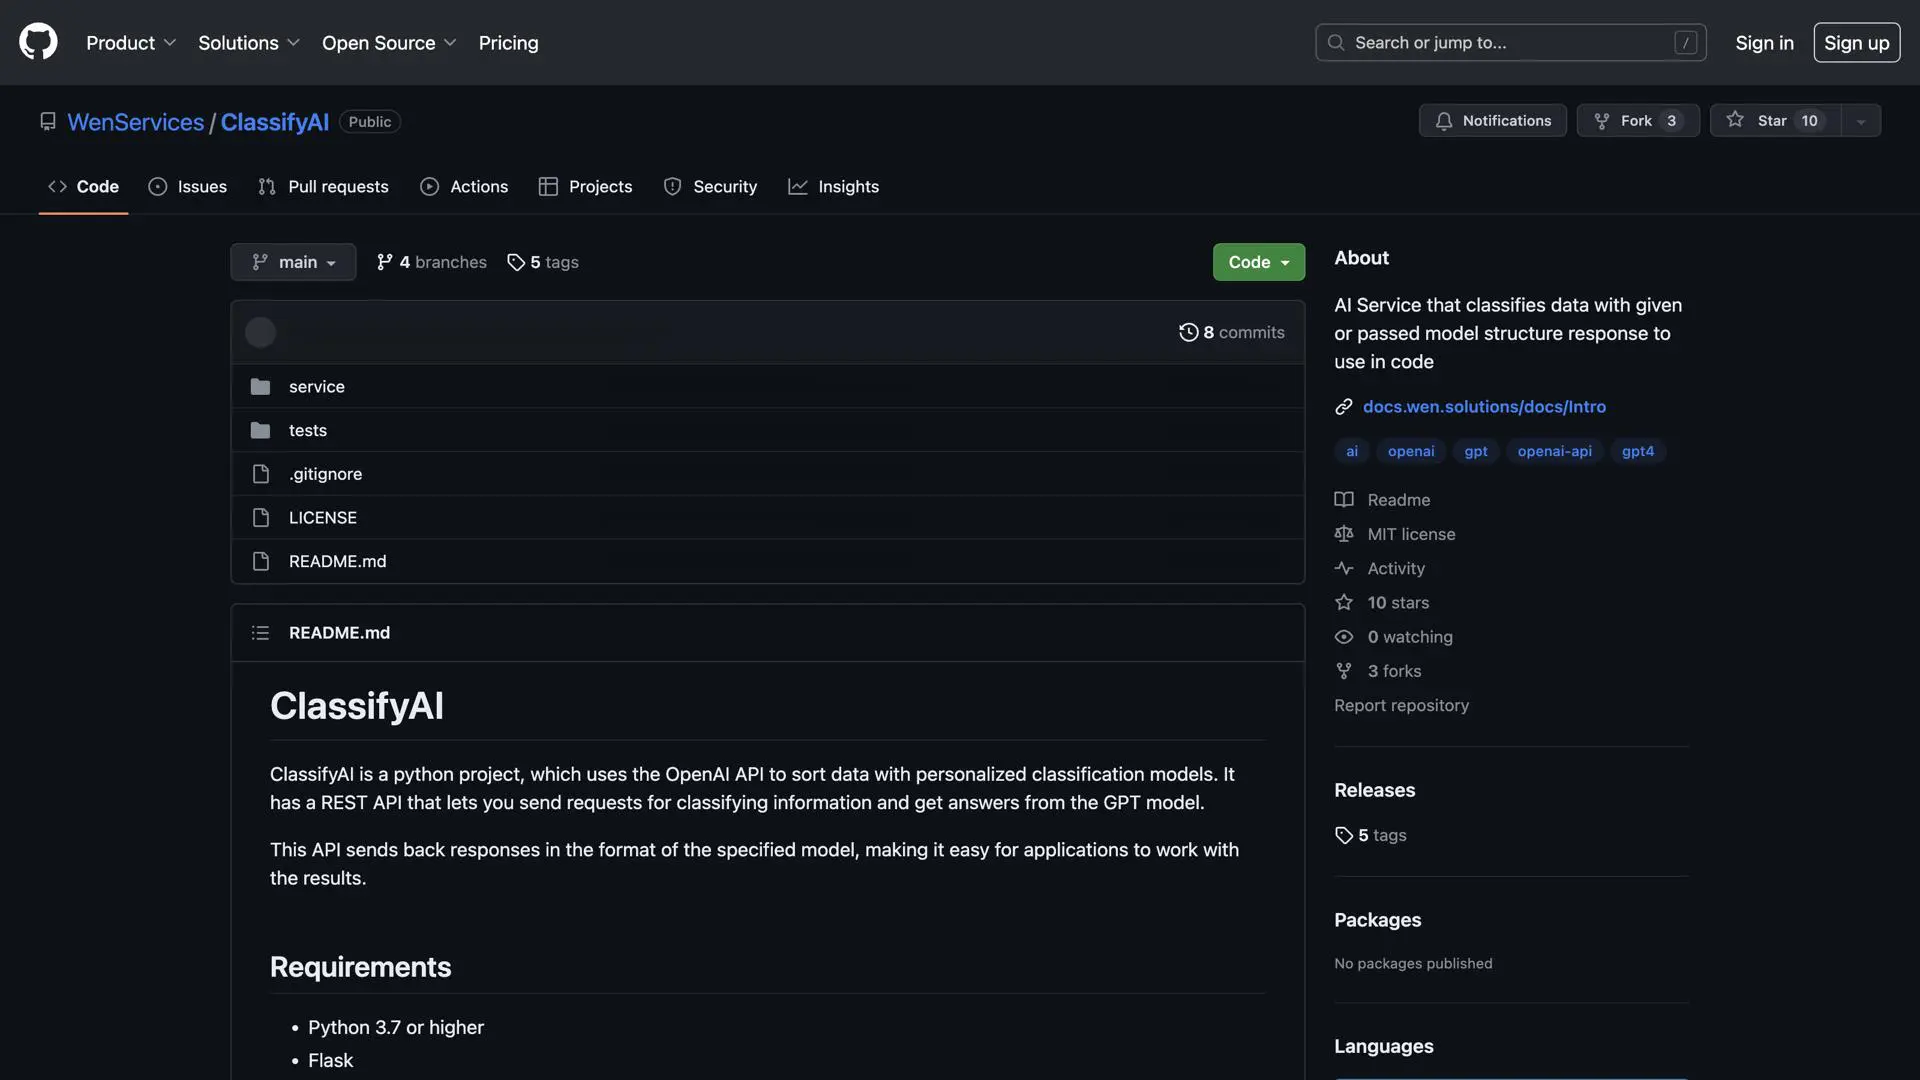Click the tag icon under Releases

tap(1343, 835)
